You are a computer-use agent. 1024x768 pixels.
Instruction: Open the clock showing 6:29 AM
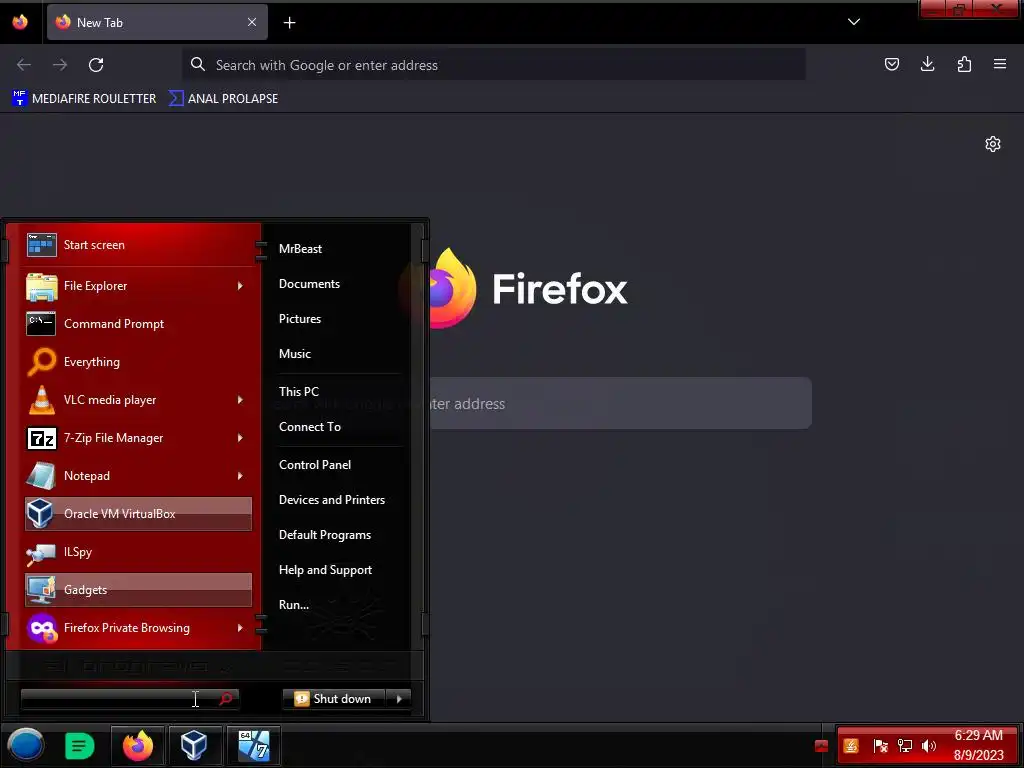pyautogui.click(x=978, y=745)
